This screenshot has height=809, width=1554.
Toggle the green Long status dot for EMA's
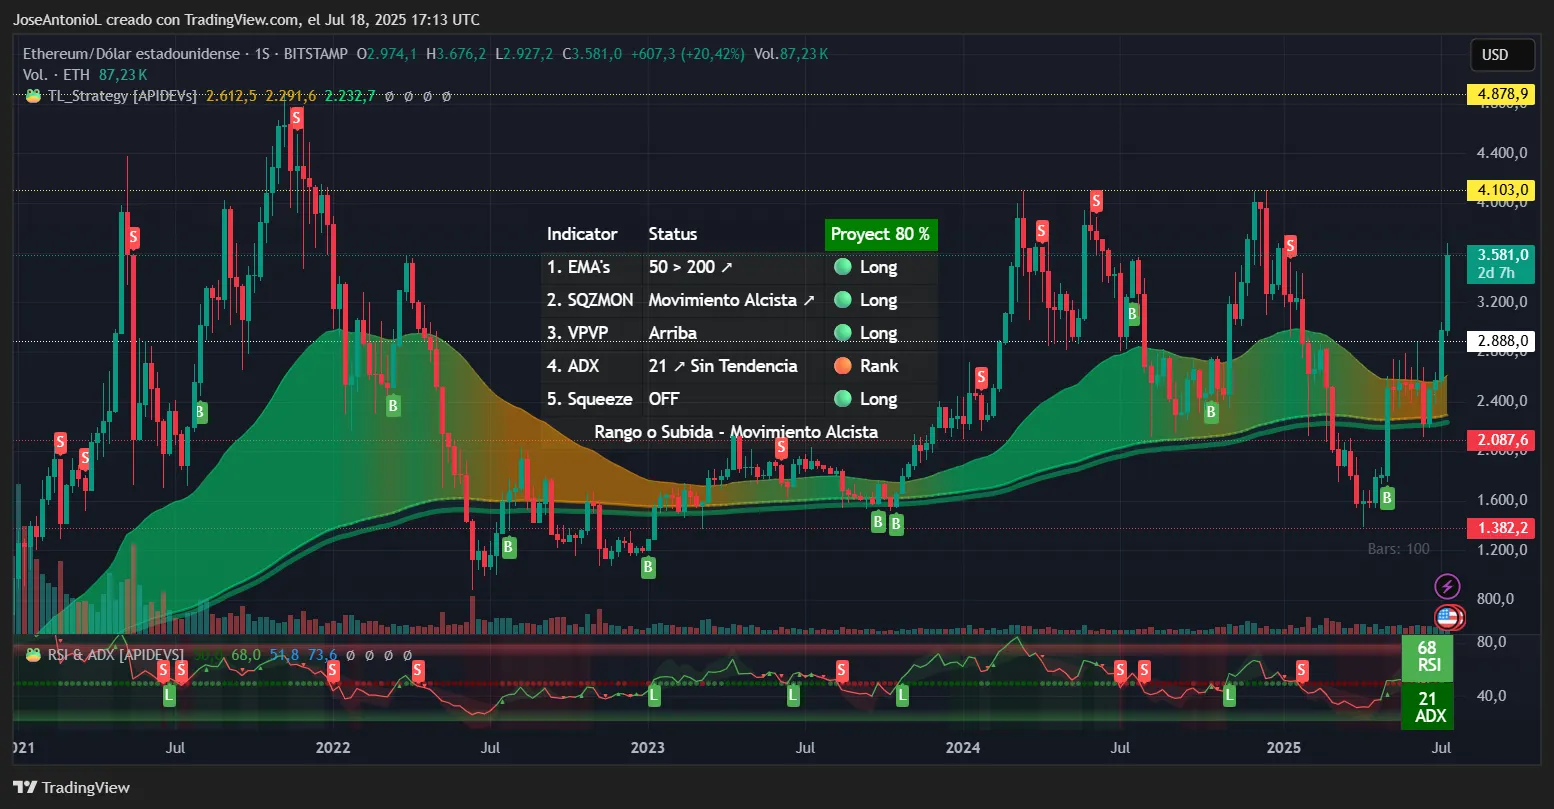[843, 267]
